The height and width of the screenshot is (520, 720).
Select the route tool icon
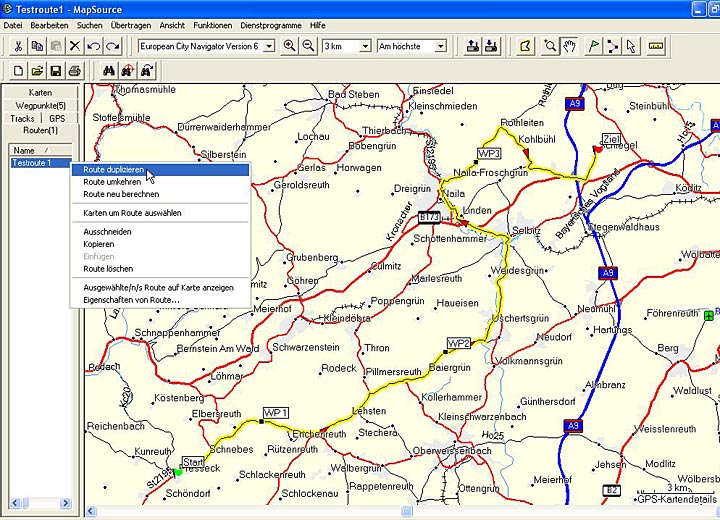(613, 46)
